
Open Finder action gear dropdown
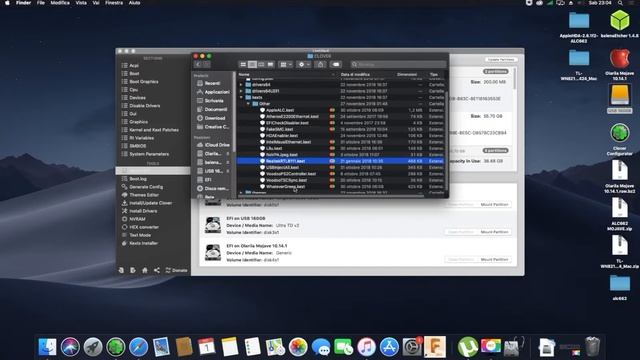coord(304,64)
